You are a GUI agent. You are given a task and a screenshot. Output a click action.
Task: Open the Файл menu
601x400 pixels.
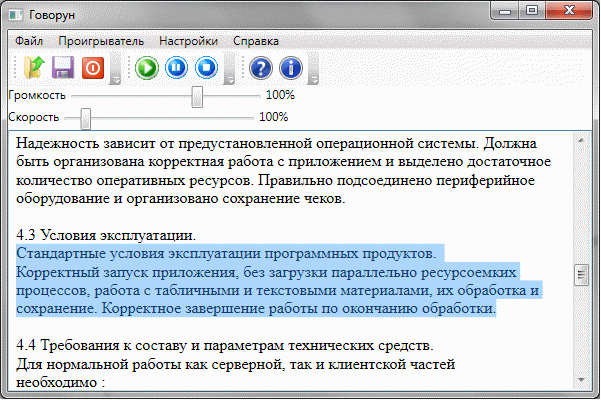pyautogui.click(x=29, y=41)
